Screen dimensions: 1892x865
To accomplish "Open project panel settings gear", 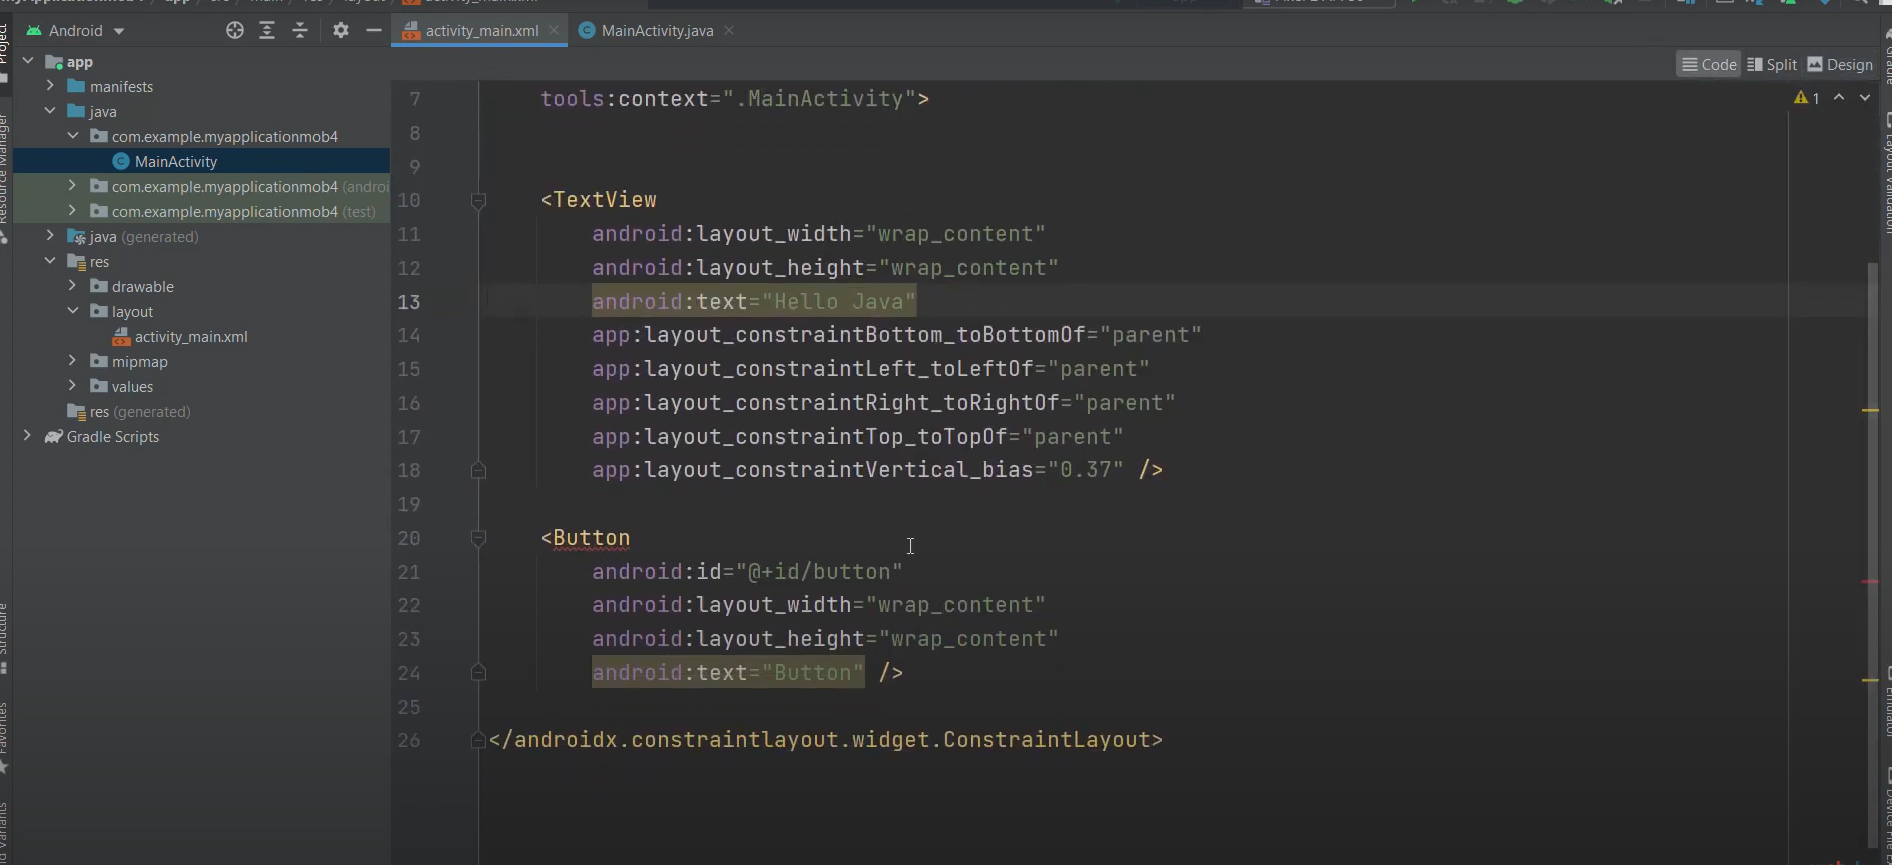I will [x=341, y=31].
